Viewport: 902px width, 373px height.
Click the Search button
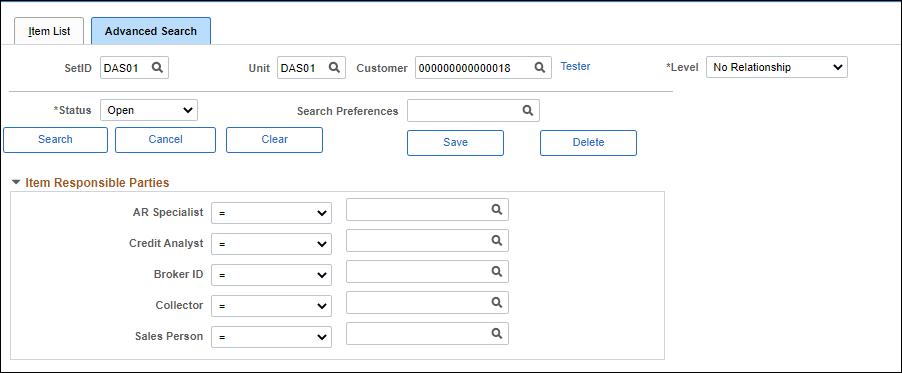pos(55,140)
